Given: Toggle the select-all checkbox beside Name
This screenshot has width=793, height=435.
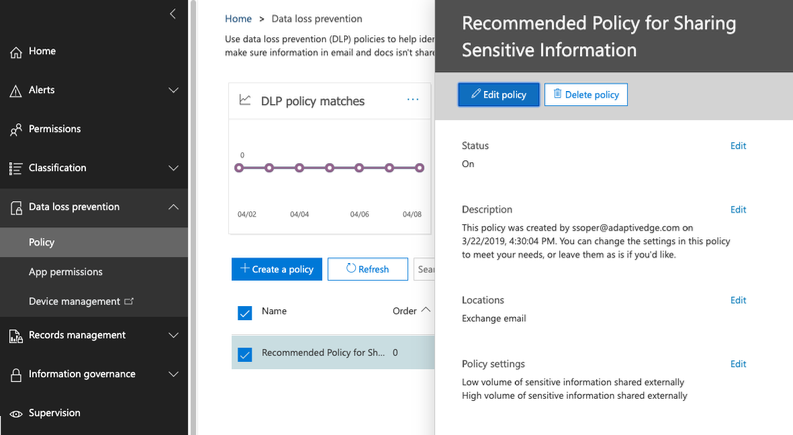Looking at the screenshot, I should pyautogui.click(x=245, y=313).
